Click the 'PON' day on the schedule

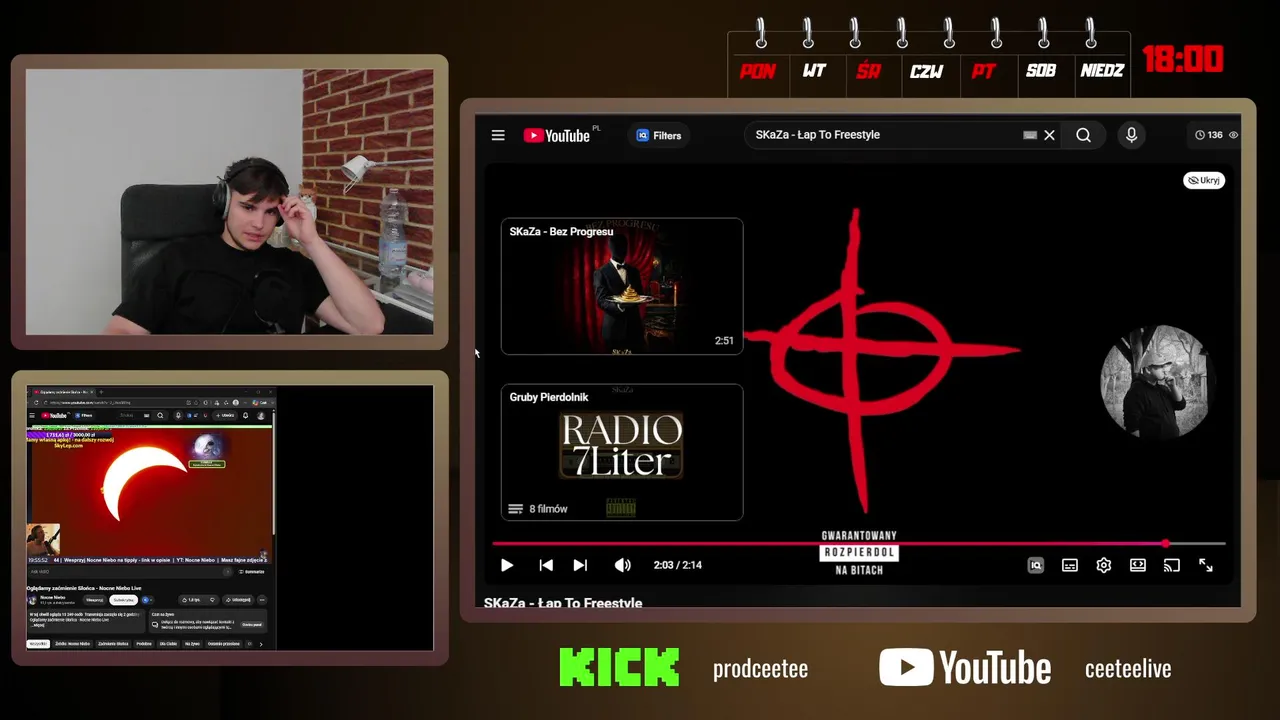[757, 71]
